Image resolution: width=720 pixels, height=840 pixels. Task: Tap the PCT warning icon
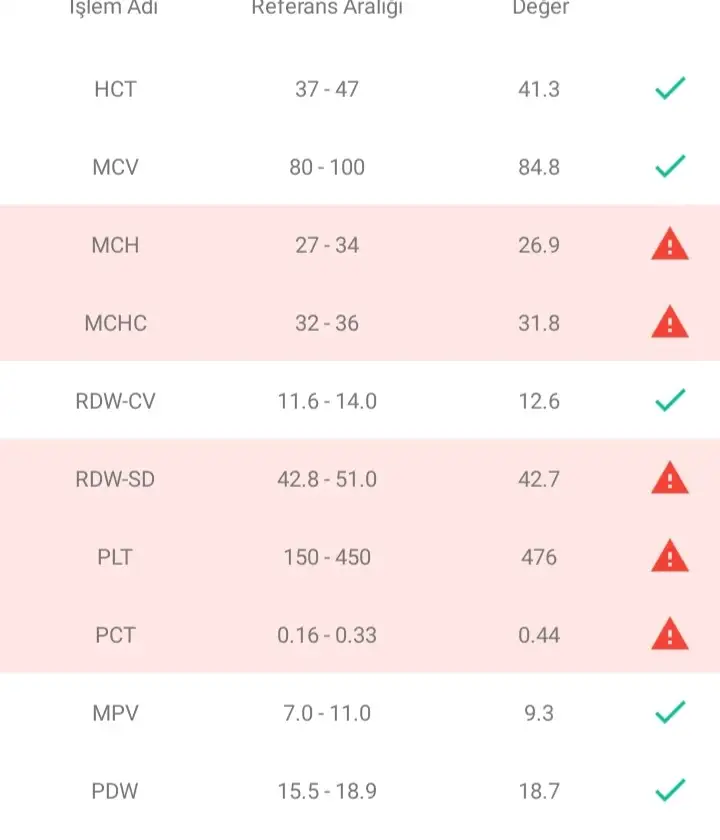(670, 634)
